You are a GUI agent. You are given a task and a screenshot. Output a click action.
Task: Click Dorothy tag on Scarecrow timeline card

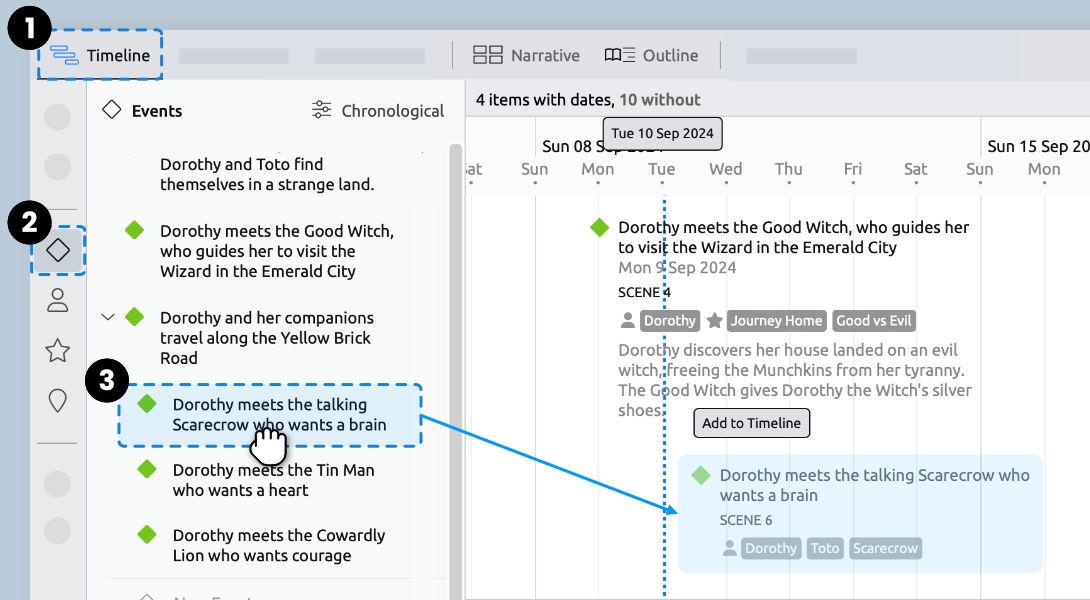pyautogui.click(x=771, y=548)
